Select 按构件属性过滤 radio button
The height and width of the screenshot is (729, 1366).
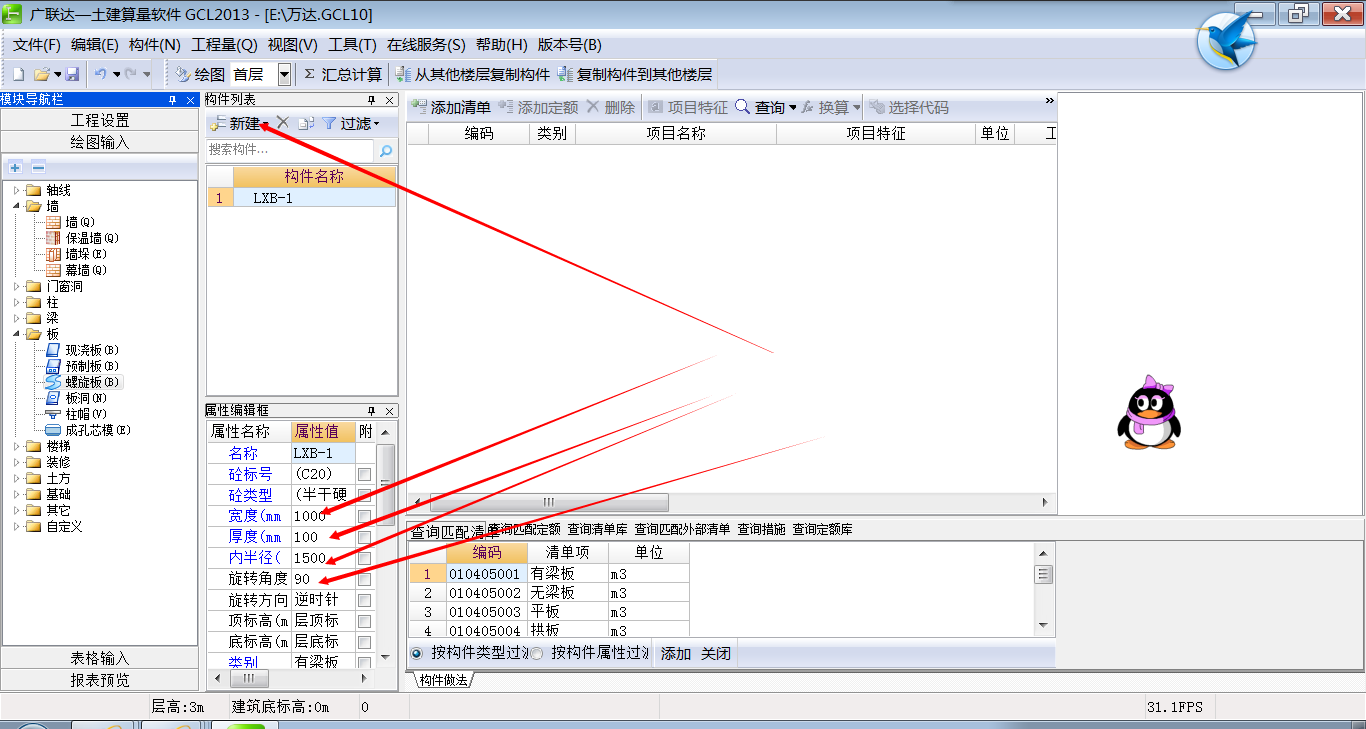coord(537,653)
